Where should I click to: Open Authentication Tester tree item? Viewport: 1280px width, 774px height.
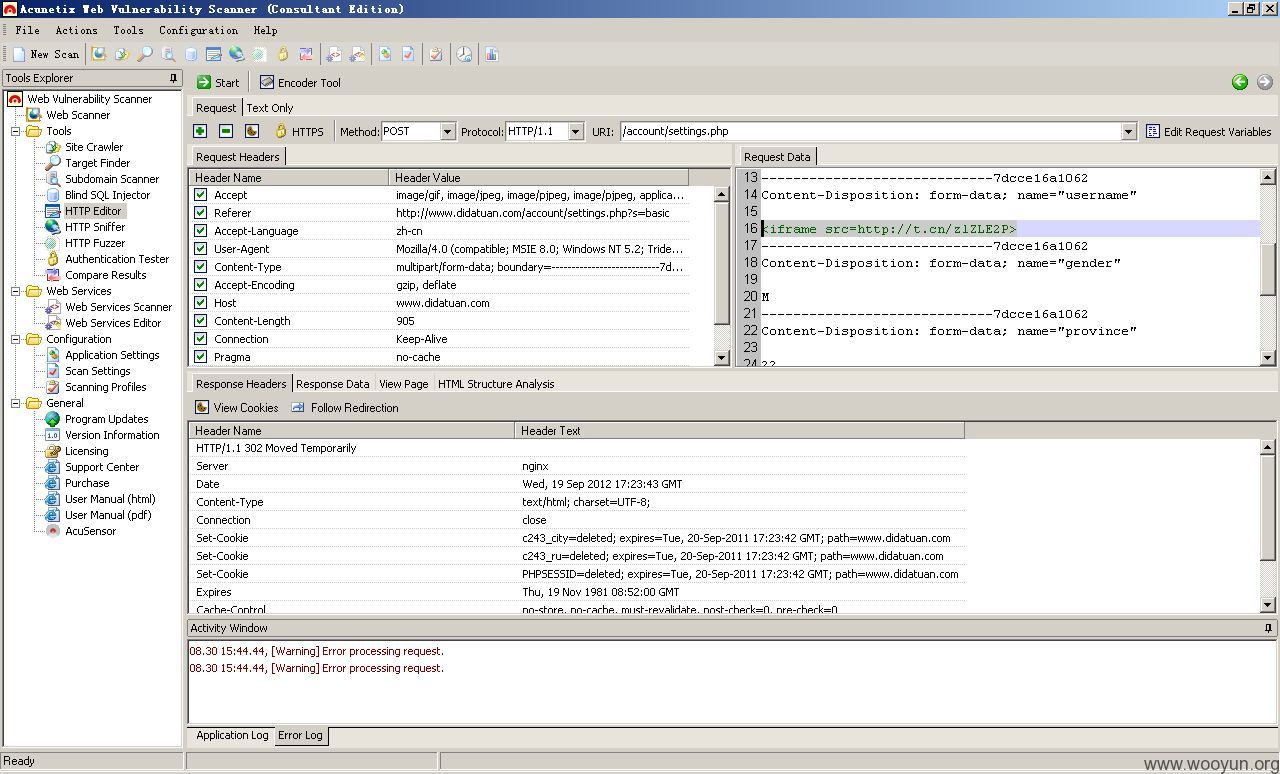click(x=117, y=259)
